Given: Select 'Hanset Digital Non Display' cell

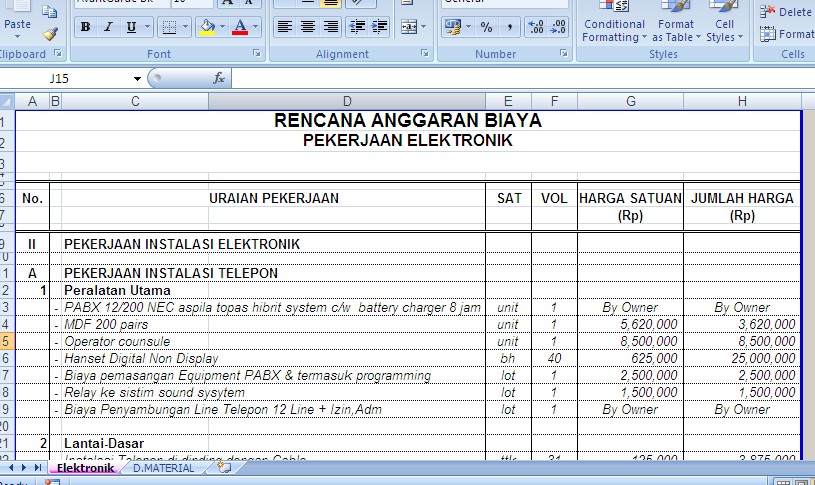Looking at the screenshot, I should (x=141, y=359).
